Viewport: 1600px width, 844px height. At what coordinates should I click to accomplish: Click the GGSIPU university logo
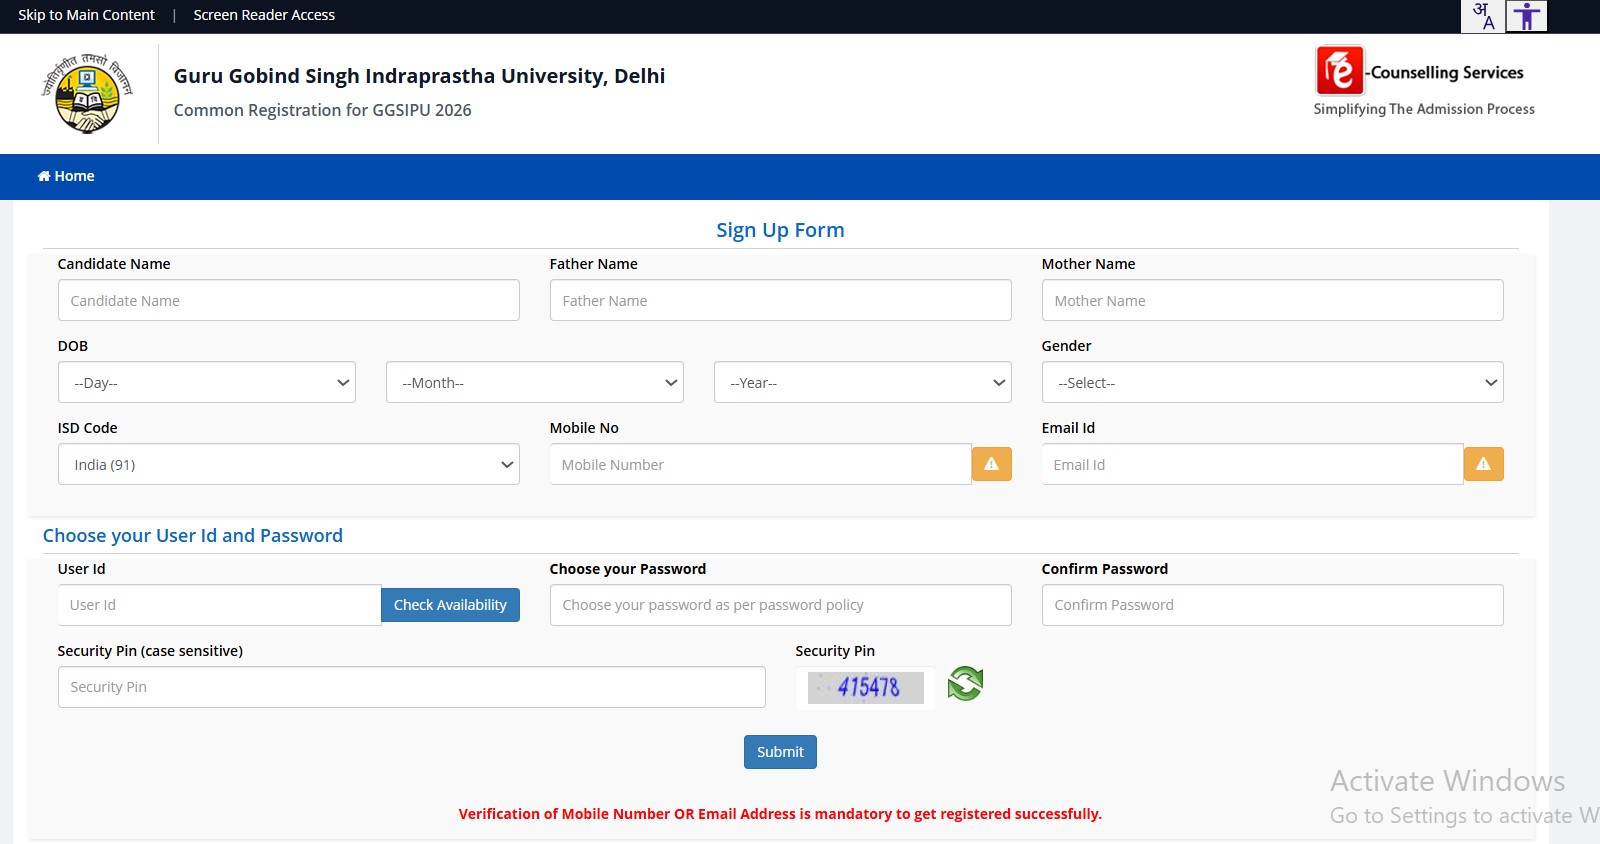click(x=87, y=94)
